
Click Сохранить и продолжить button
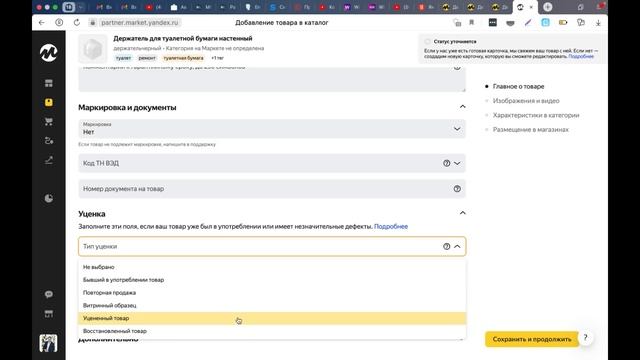click(532, 339)
